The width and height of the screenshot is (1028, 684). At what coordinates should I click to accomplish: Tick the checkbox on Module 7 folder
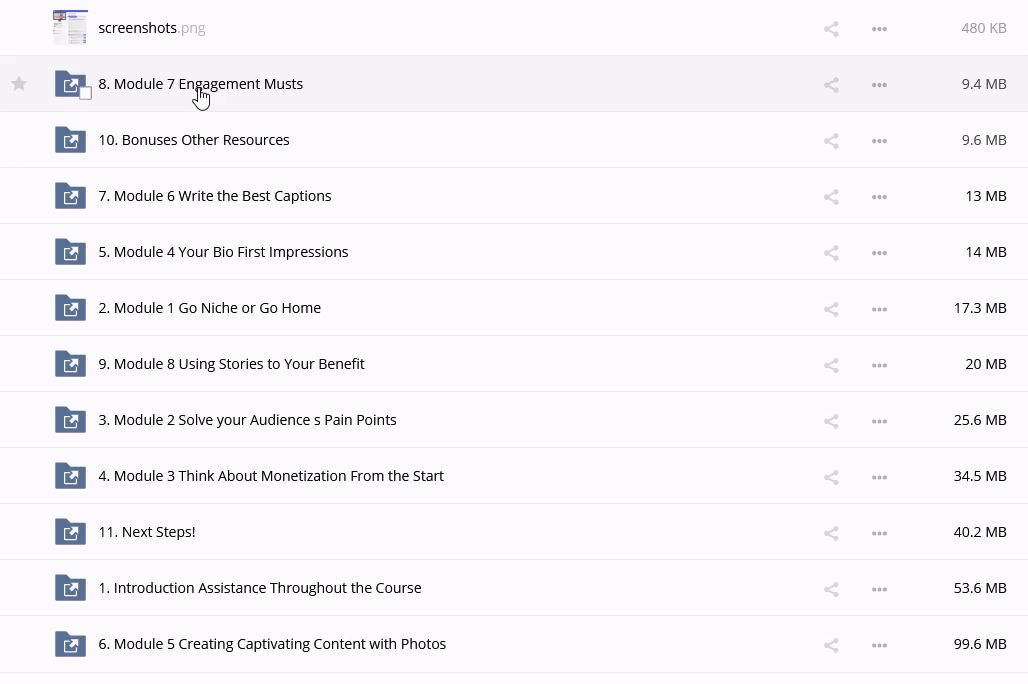click(85, 93)
